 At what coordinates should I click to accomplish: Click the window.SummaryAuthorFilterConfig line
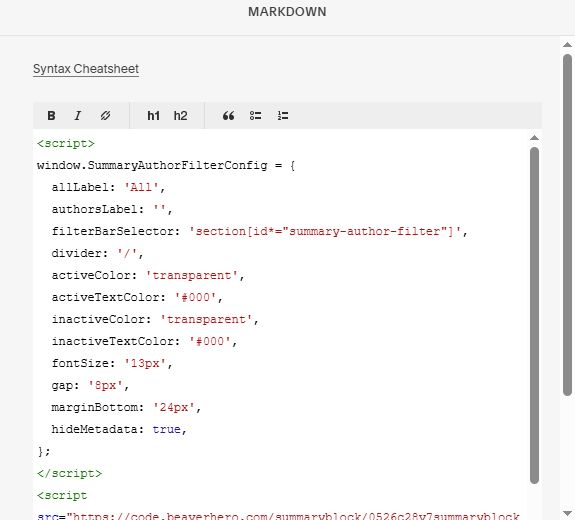tap(166, 165)
